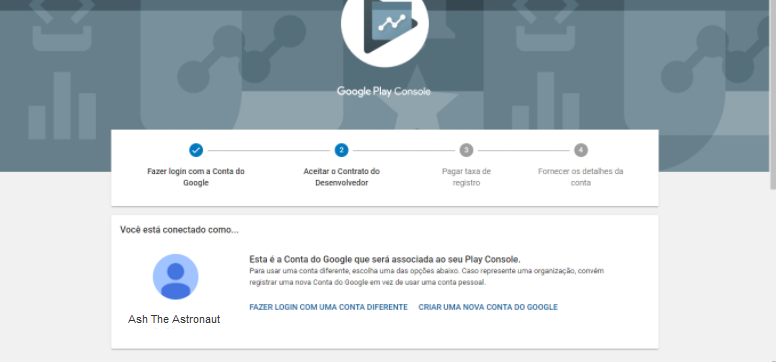The width and height of the screenshot is (776, 362).
Task: Select 'Pagar taxa de registro' step label
Action: pos(466,177)
